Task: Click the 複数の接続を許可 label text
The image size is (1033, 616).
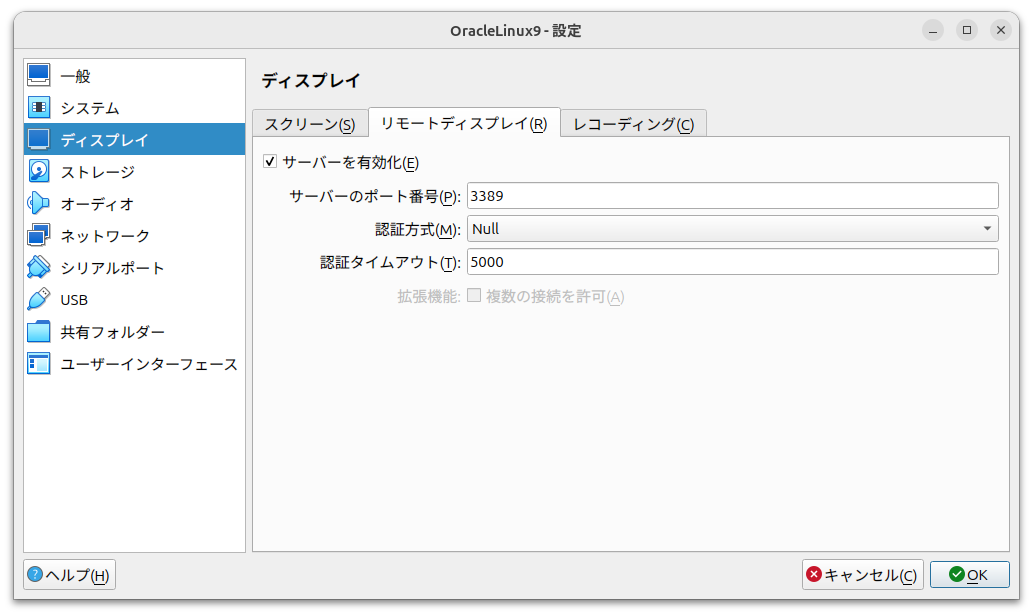Action: pyautogui.click(x=555, y=296)
